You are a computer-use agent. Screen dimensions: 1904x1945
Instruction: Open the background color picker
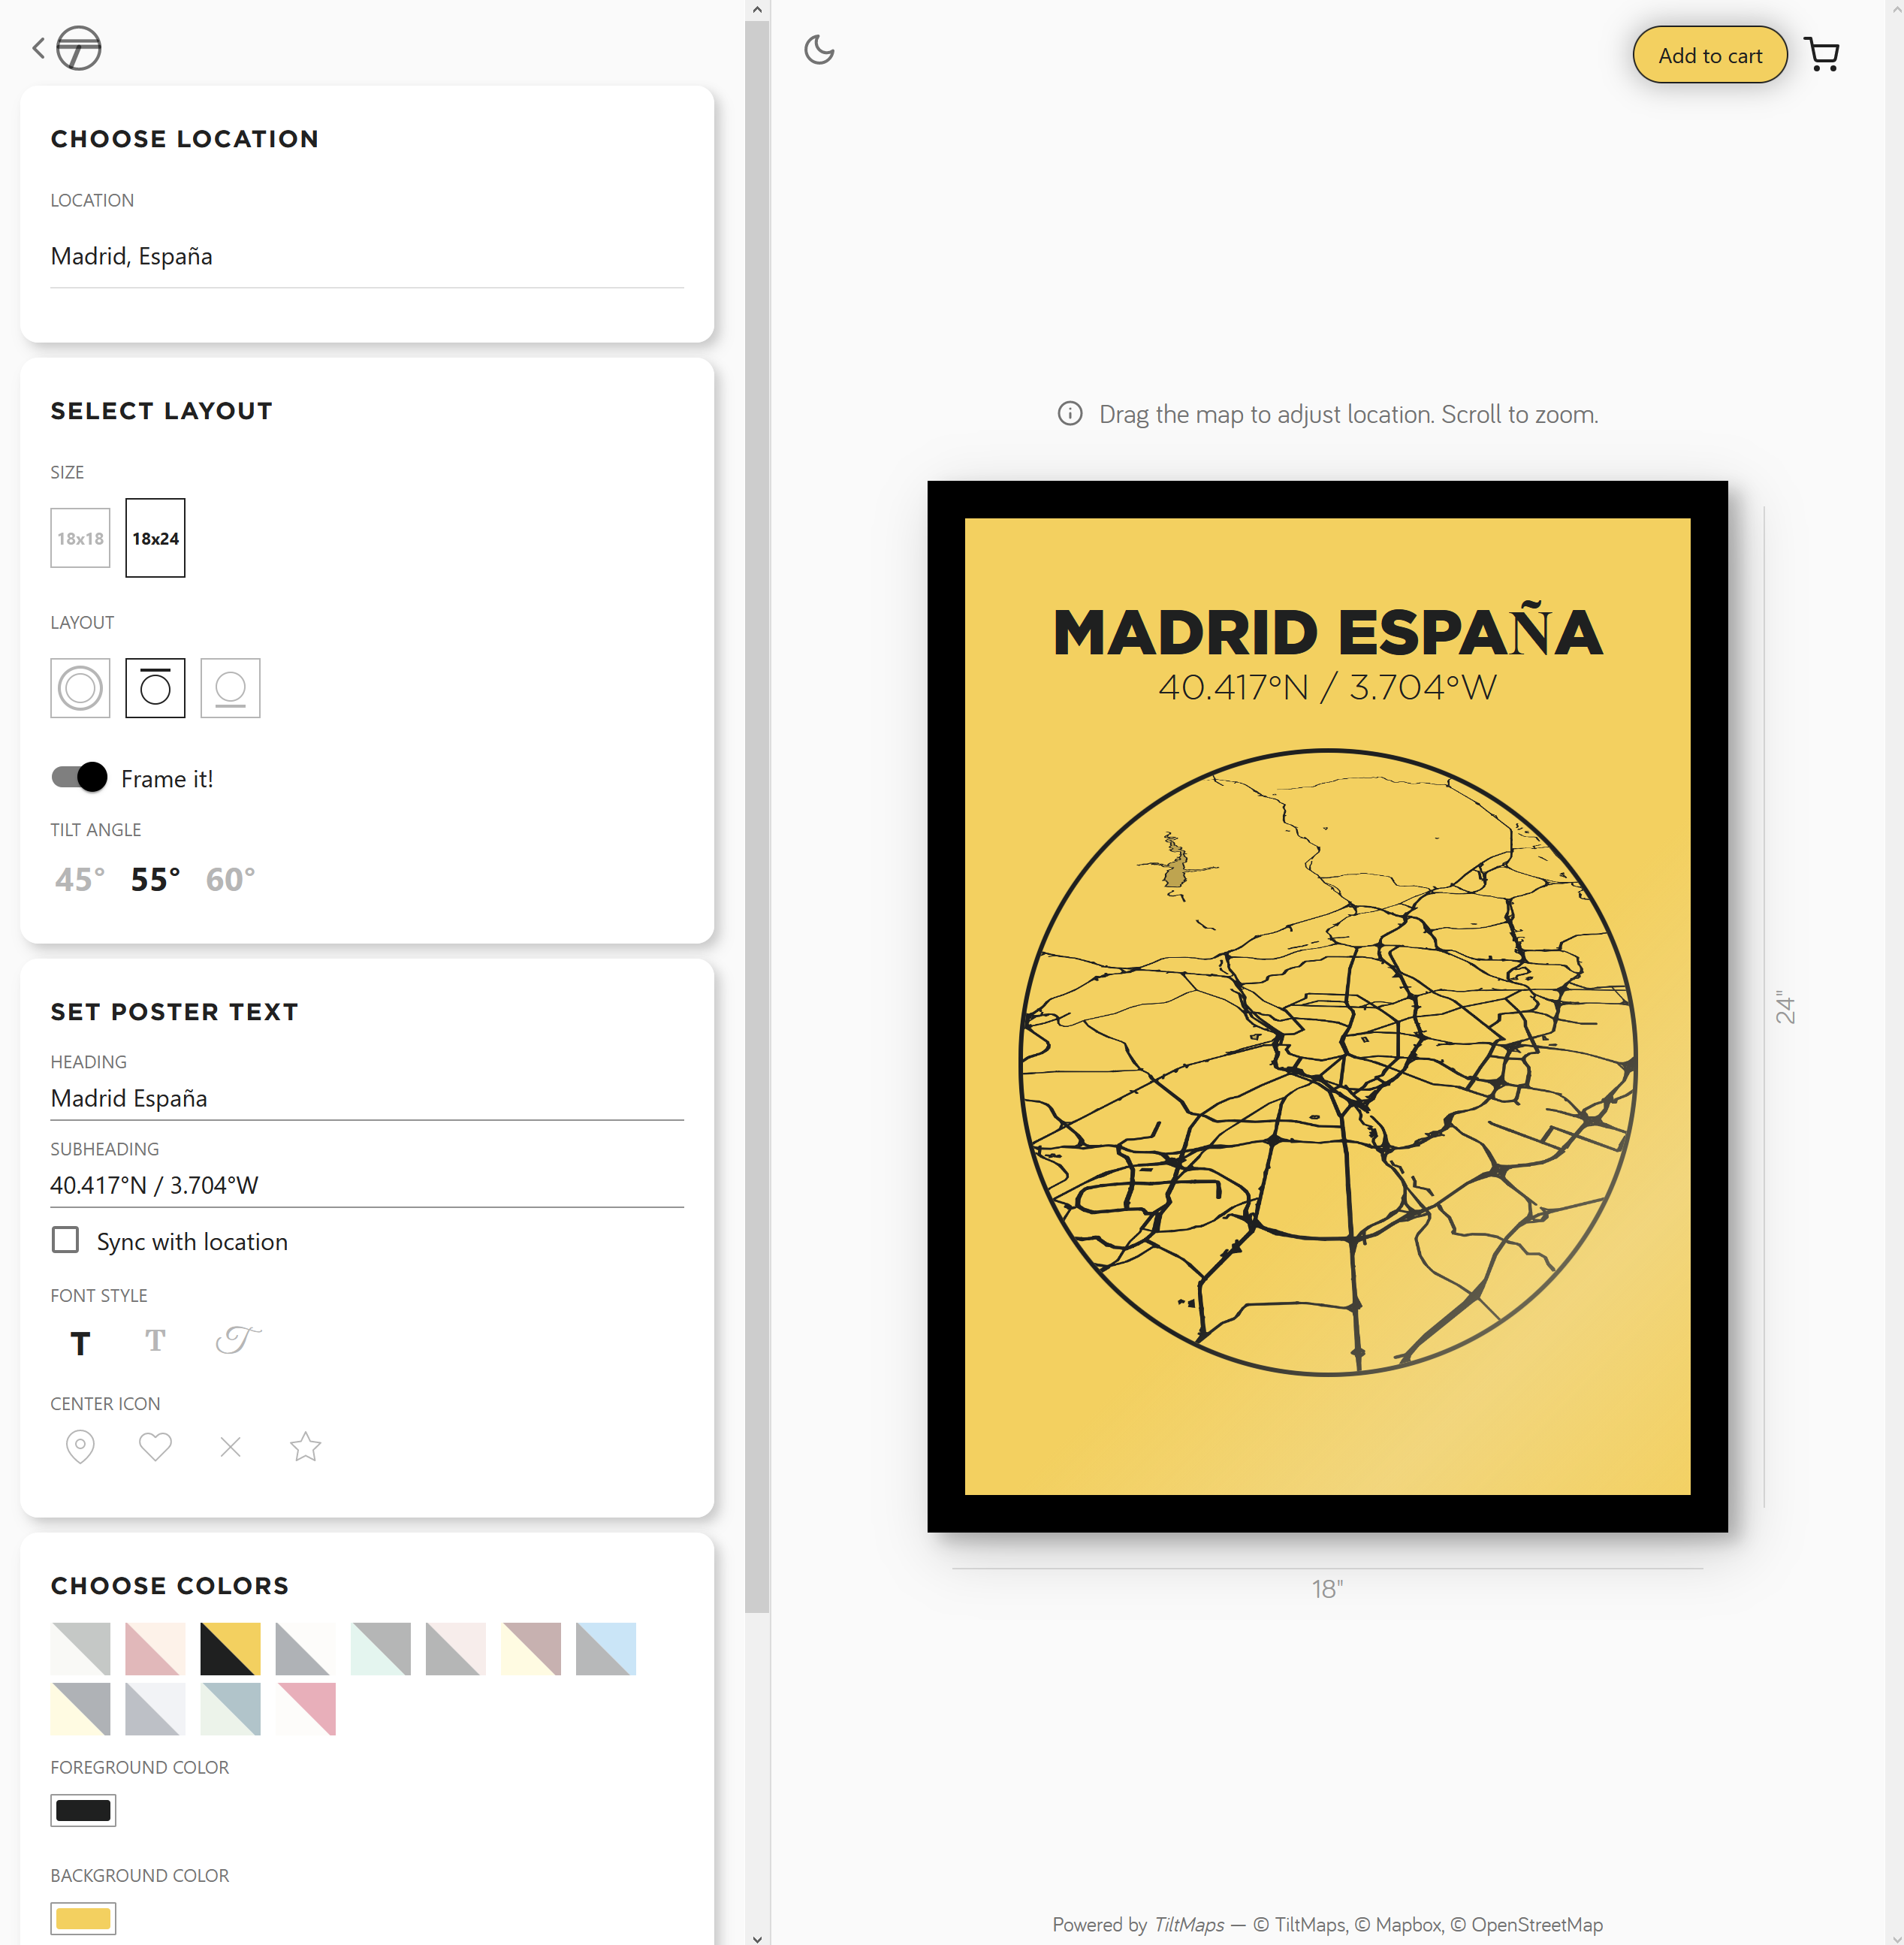click(x=83, y=1918)
